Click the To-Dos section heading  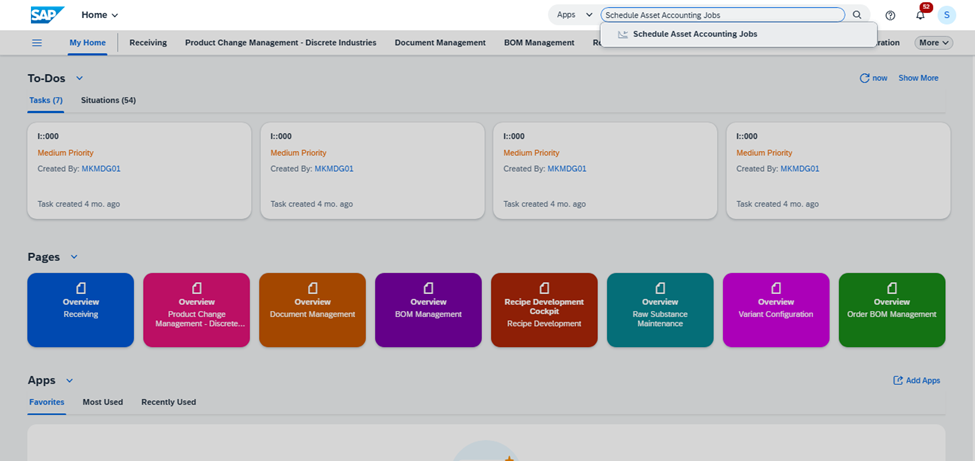(x=47, y=78)
